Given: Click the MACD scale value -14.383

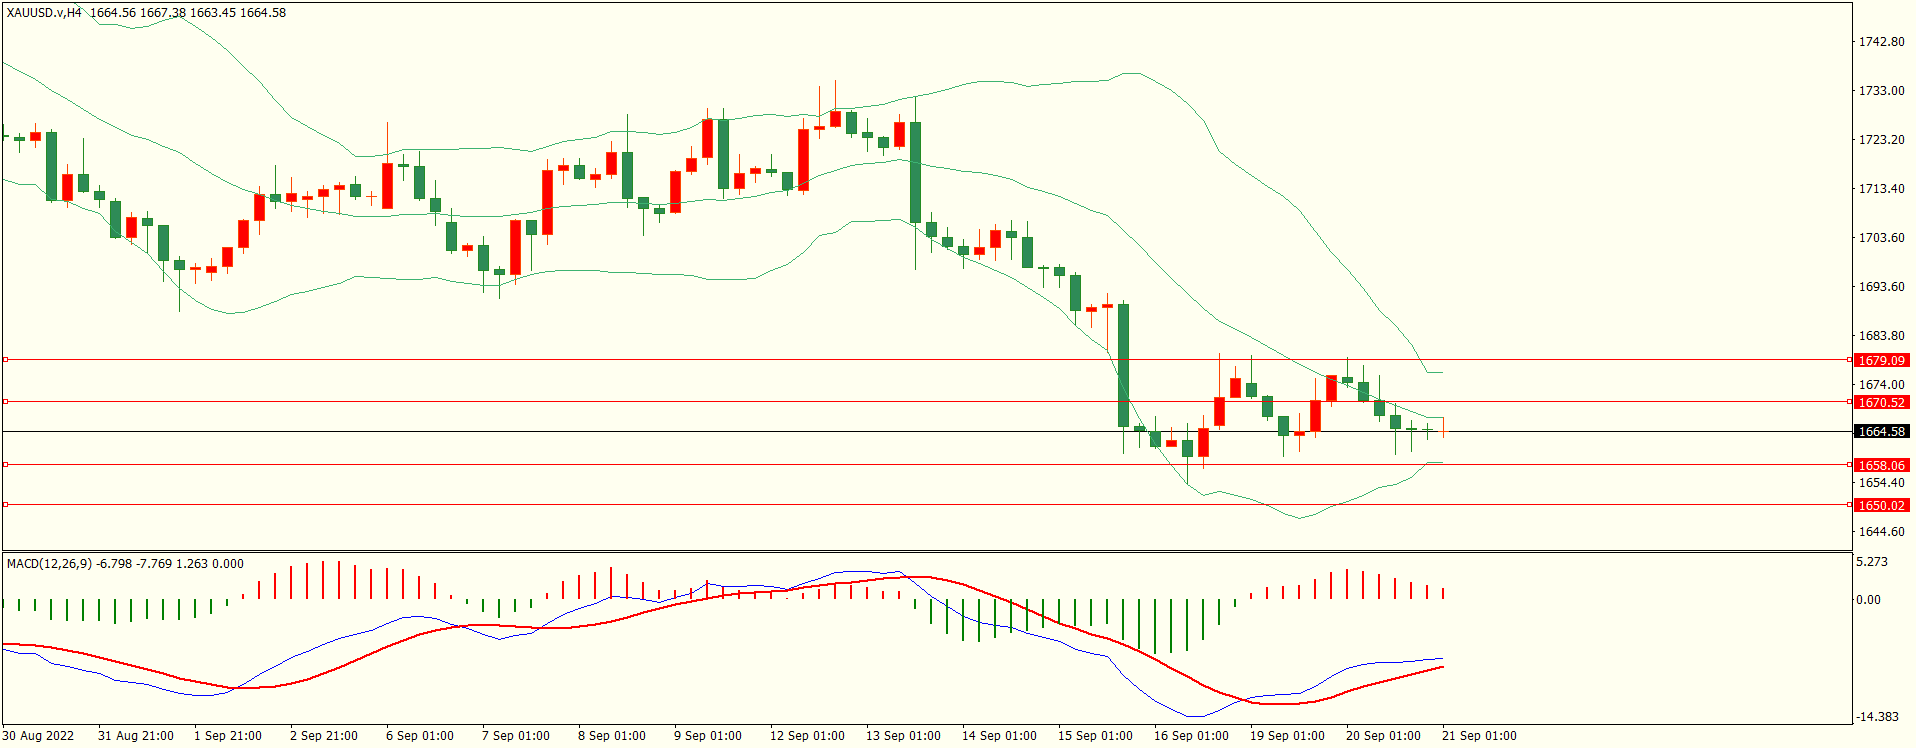Looking at the screenshot, I should [1877, 717].
